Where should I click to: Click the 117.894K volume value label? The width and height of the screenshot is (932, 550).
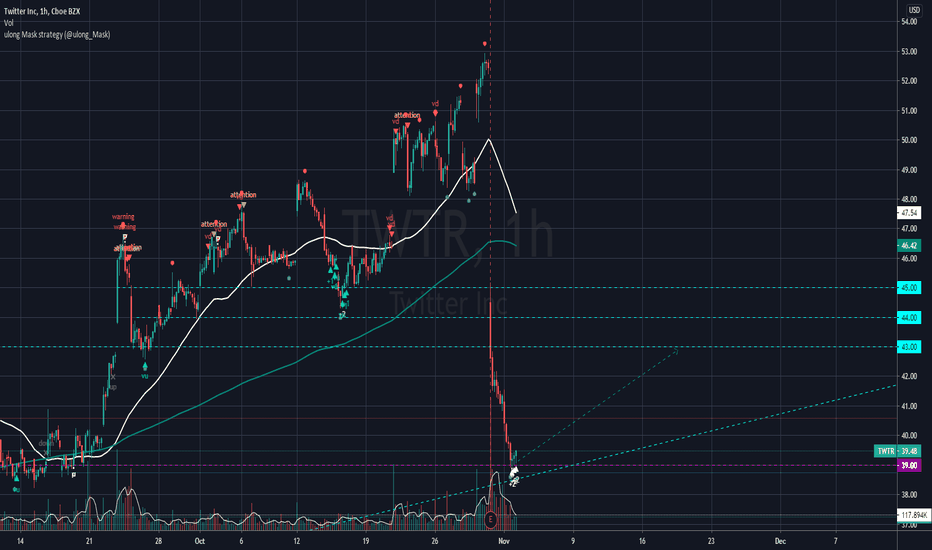(x=913, y=515)
